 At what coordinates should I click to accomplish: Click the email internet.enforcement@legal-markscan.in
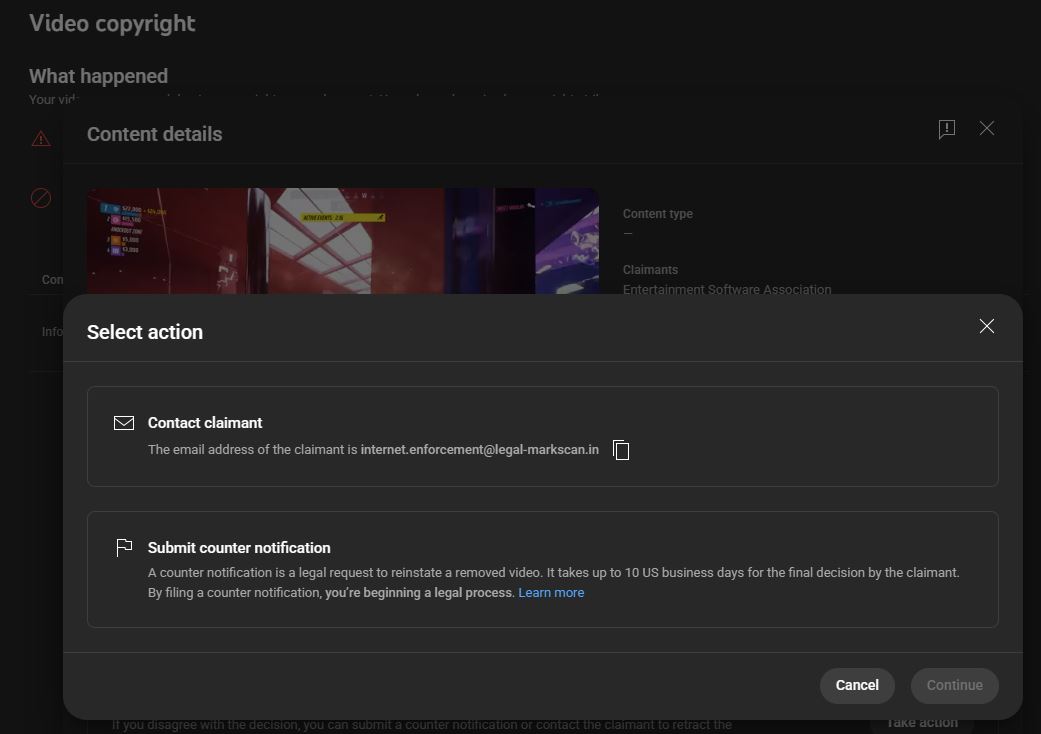479,449
